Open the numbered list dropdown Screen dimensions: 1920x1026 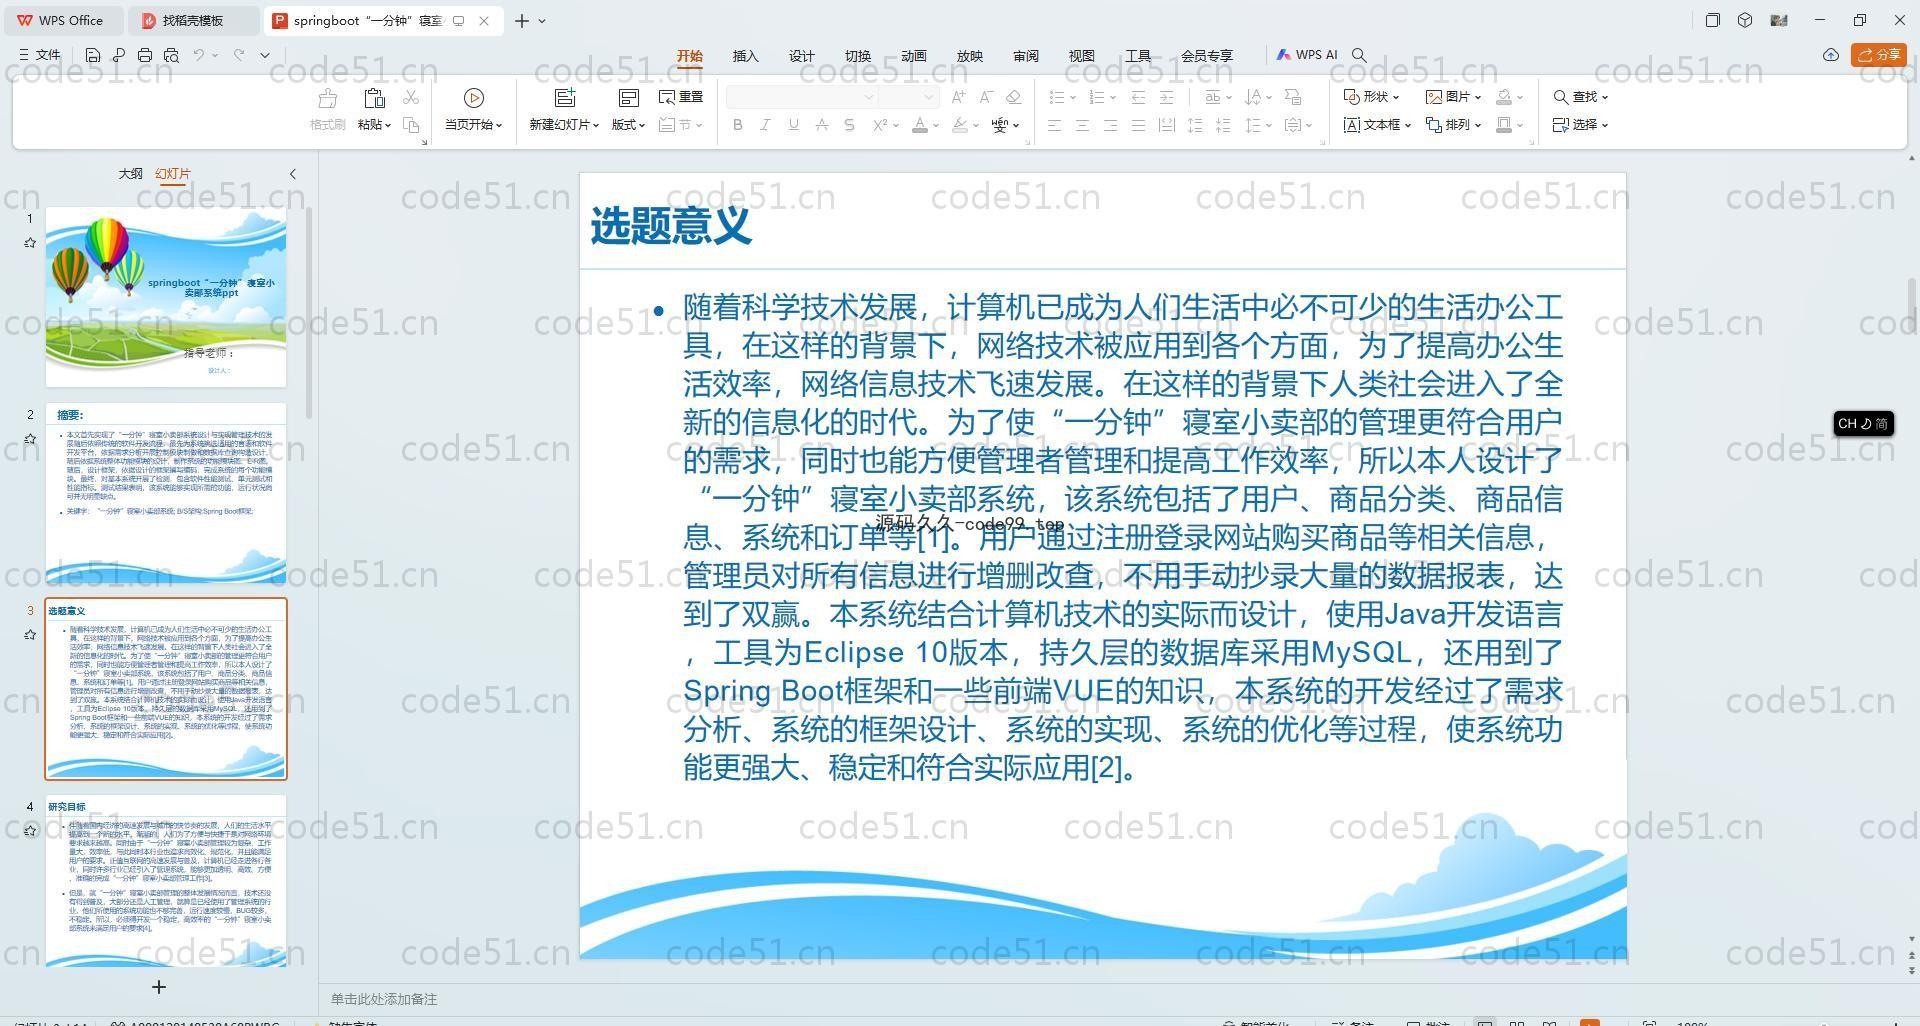1113,98
